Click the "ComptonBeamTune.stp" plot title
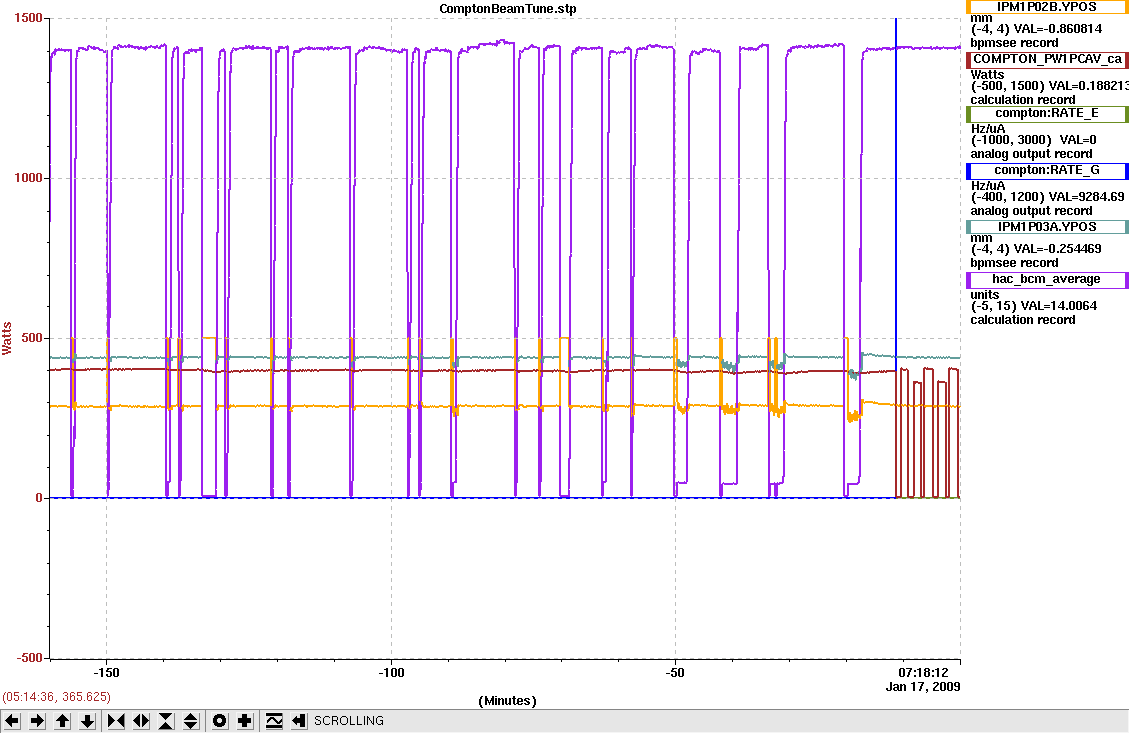This screenshot has width=1129, height=733. (x=508, y=9)
